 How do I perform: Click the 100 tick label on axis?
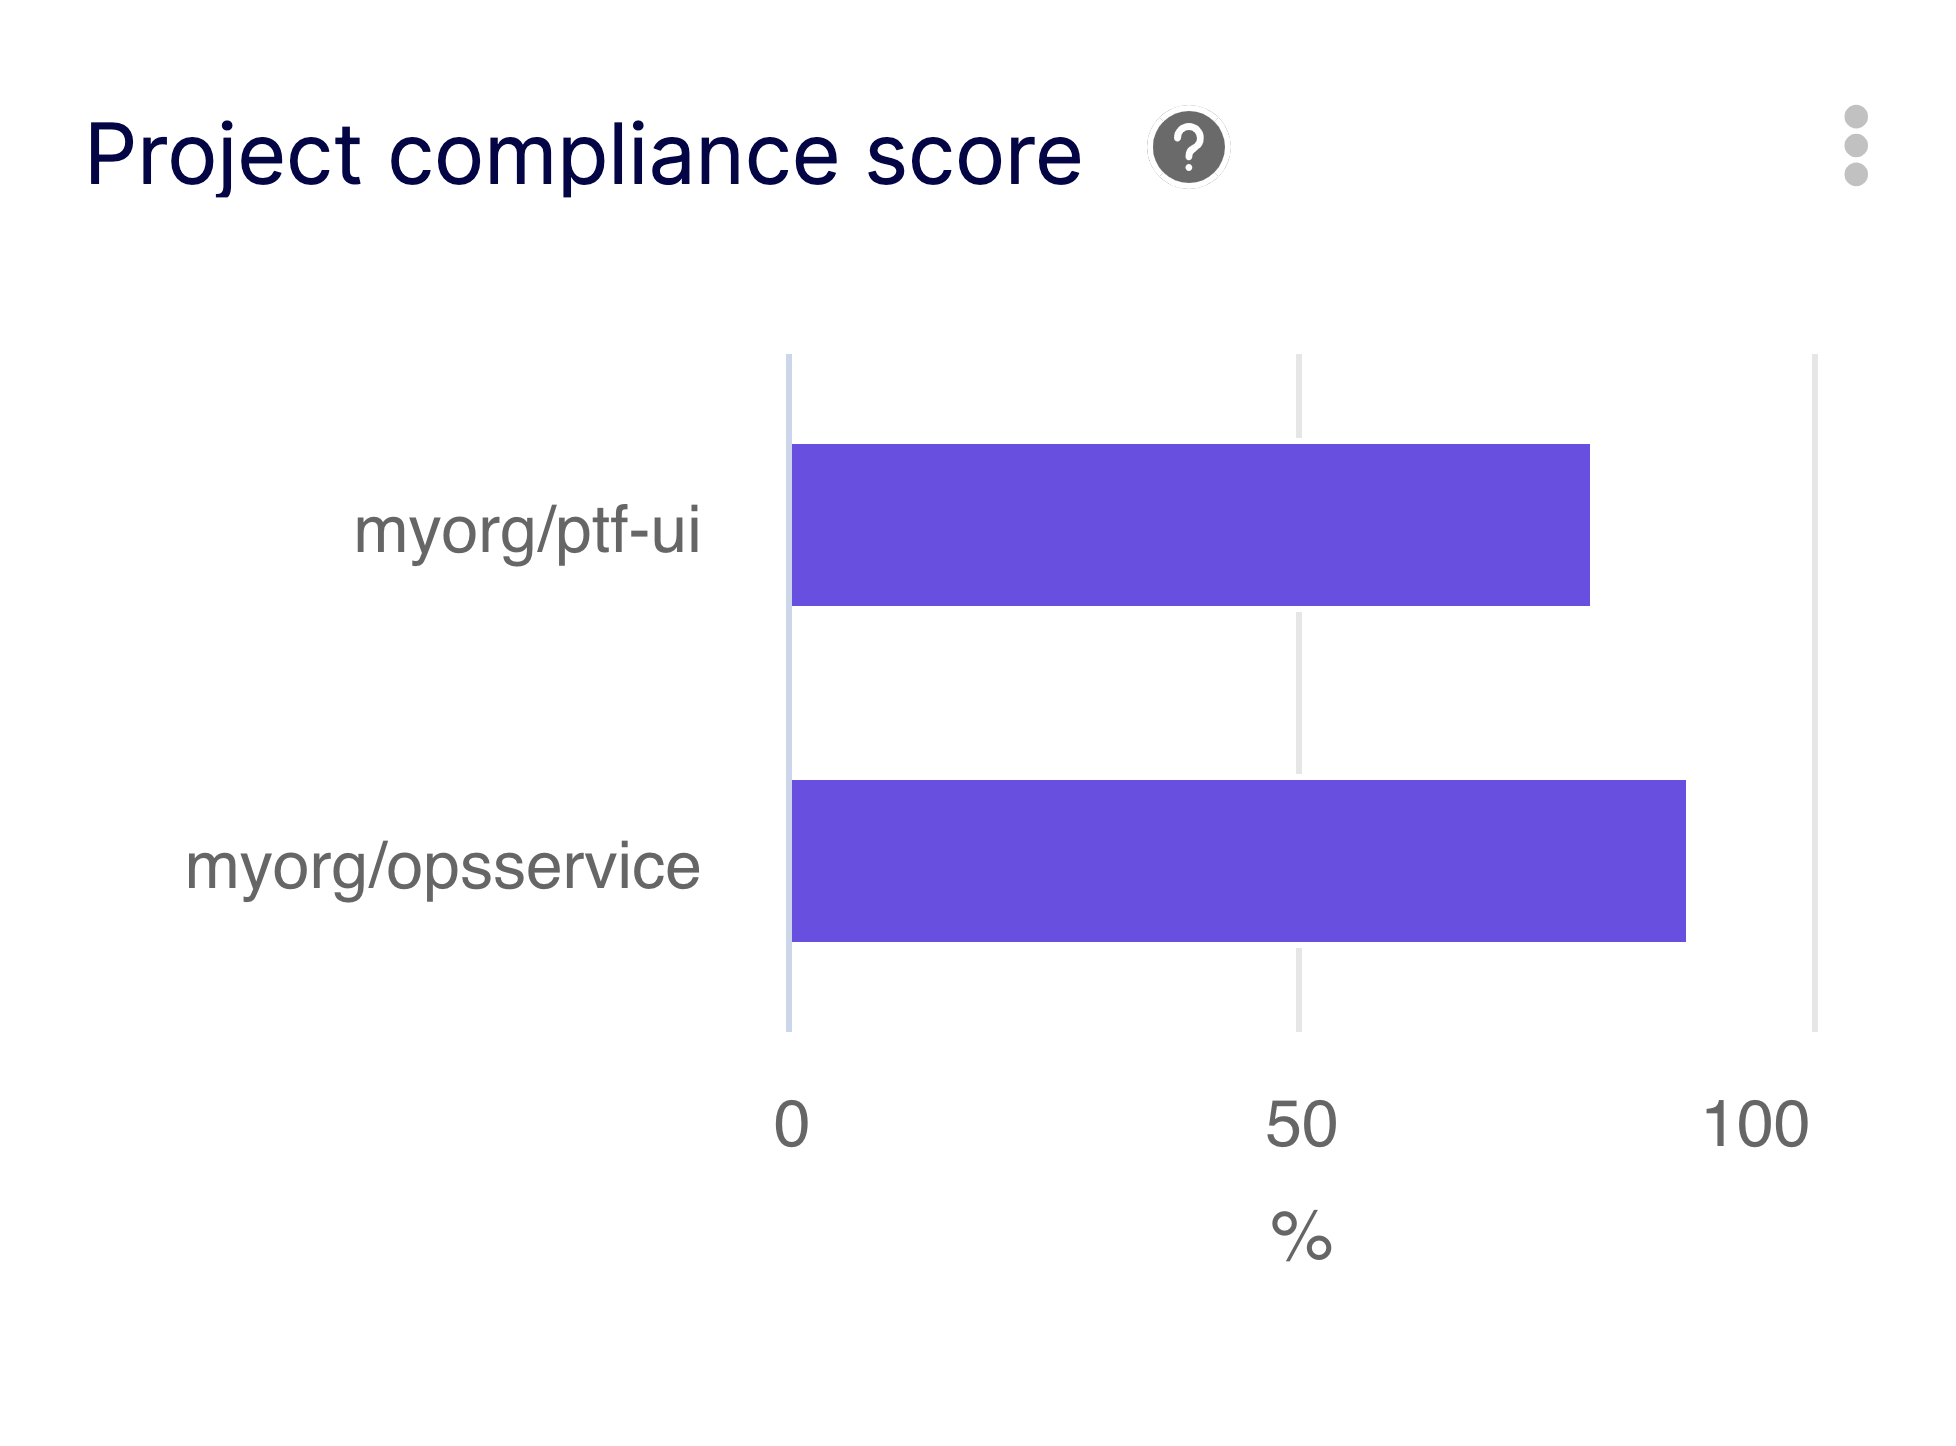[1756, 1124]
